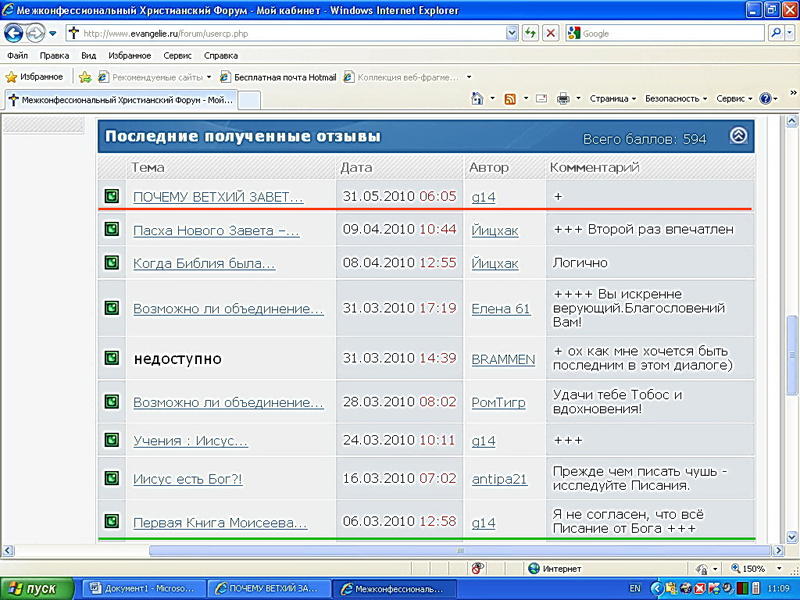Open the Избранное menu in menu bar
Screen dimensions: 800x600
click(130, 56)
